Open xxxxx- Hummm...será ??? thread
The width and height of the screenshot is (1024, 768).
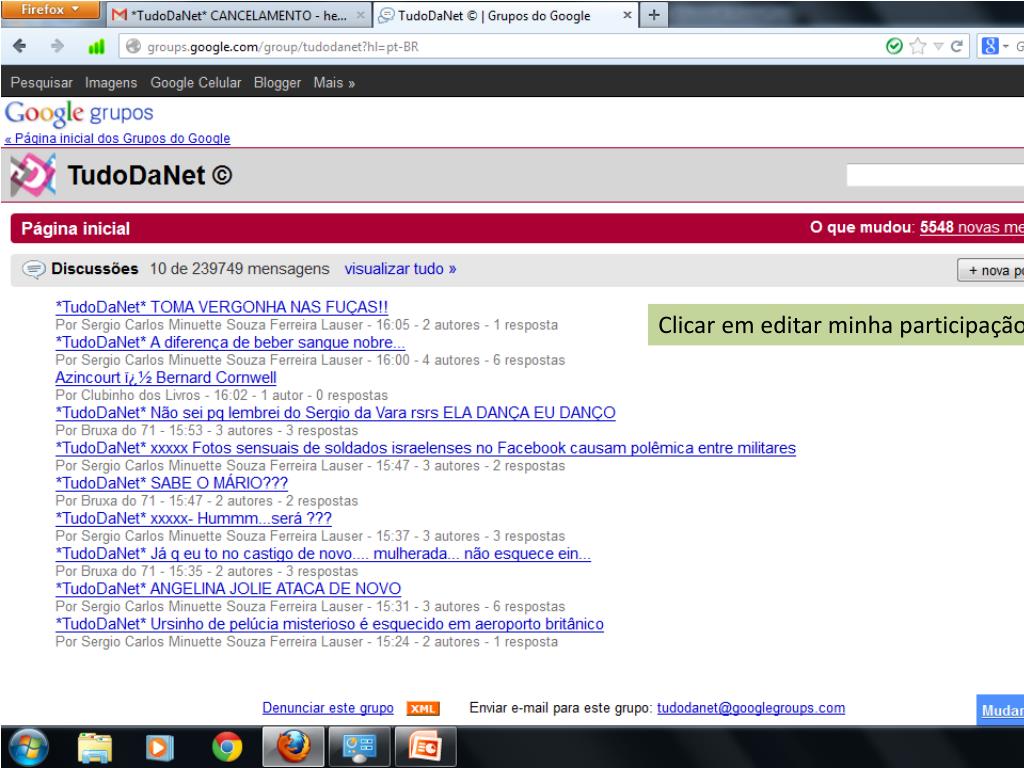coord(193,519)
